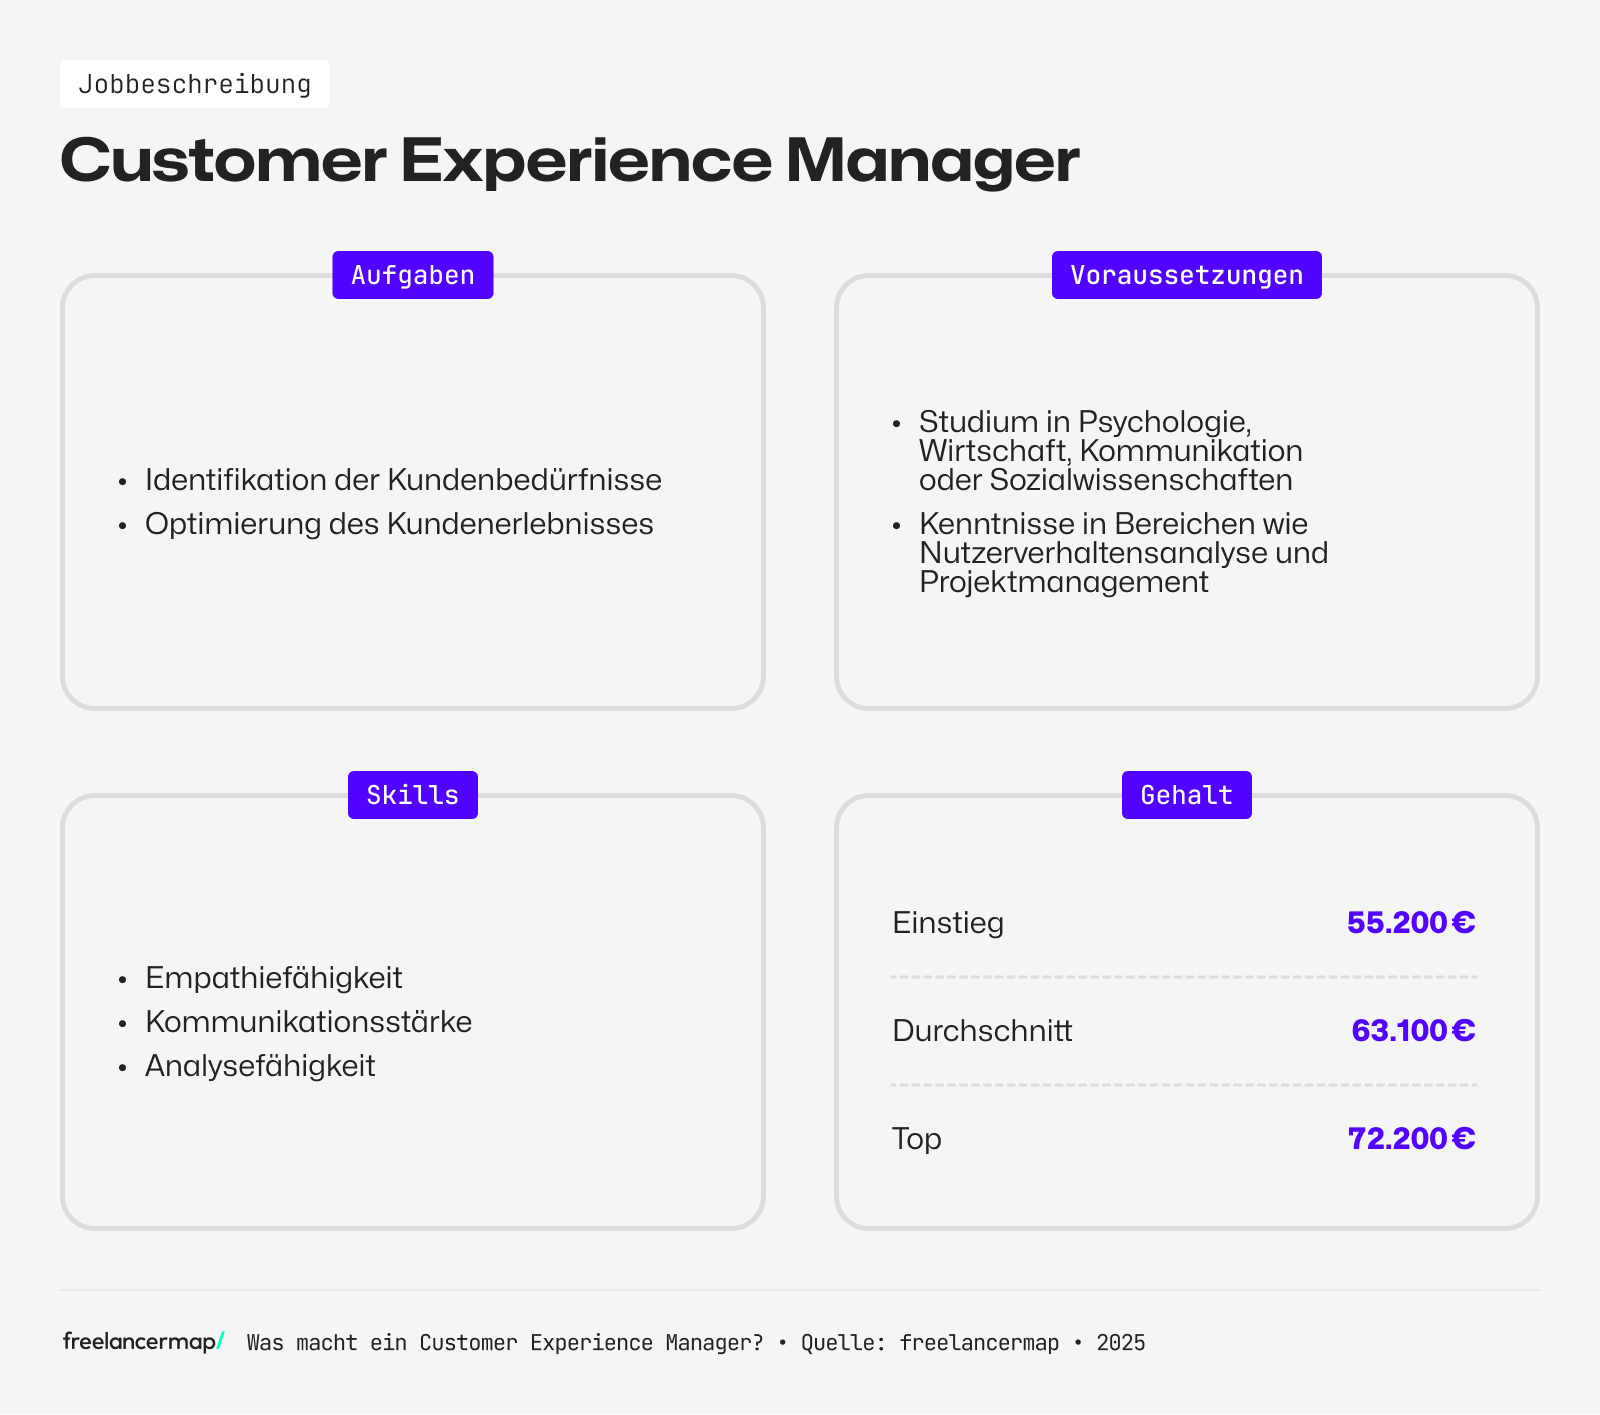Click the Jobbeschreibung tag
1600x1415 pixels.
[x=195, y=84]
